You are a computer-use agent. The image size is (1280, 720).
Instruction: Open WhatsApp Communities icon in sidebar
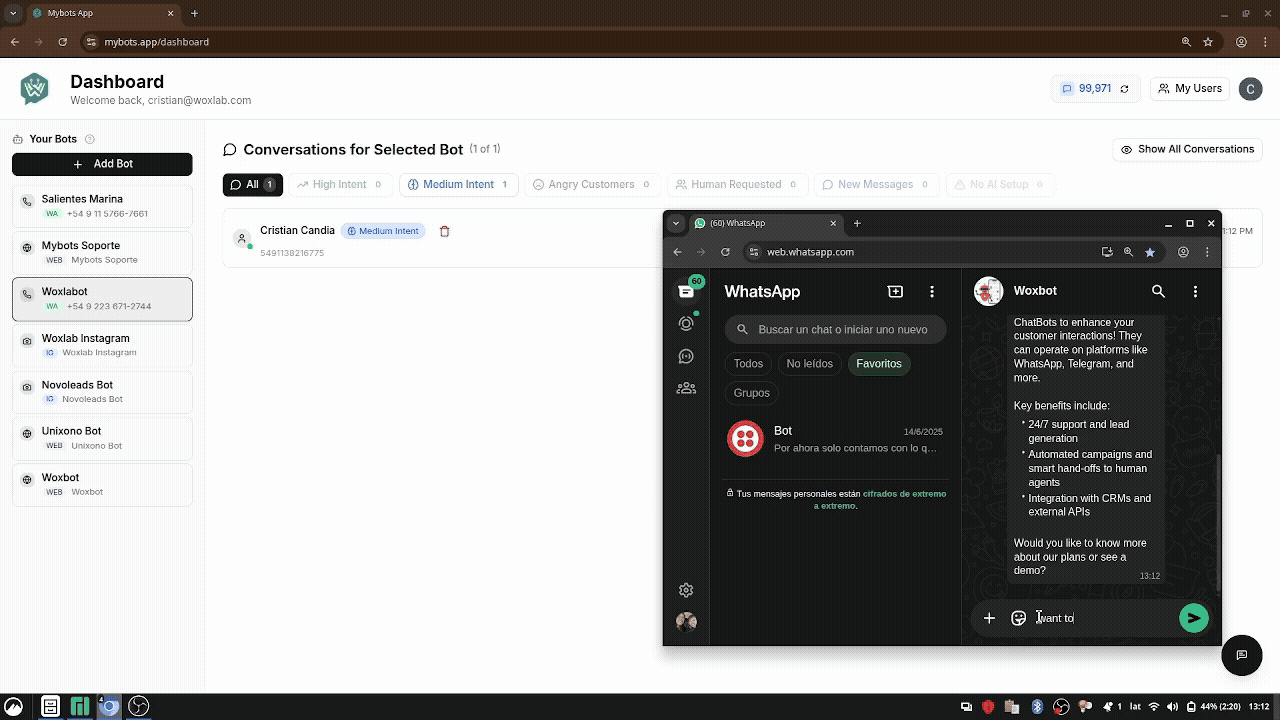point(686,388)
